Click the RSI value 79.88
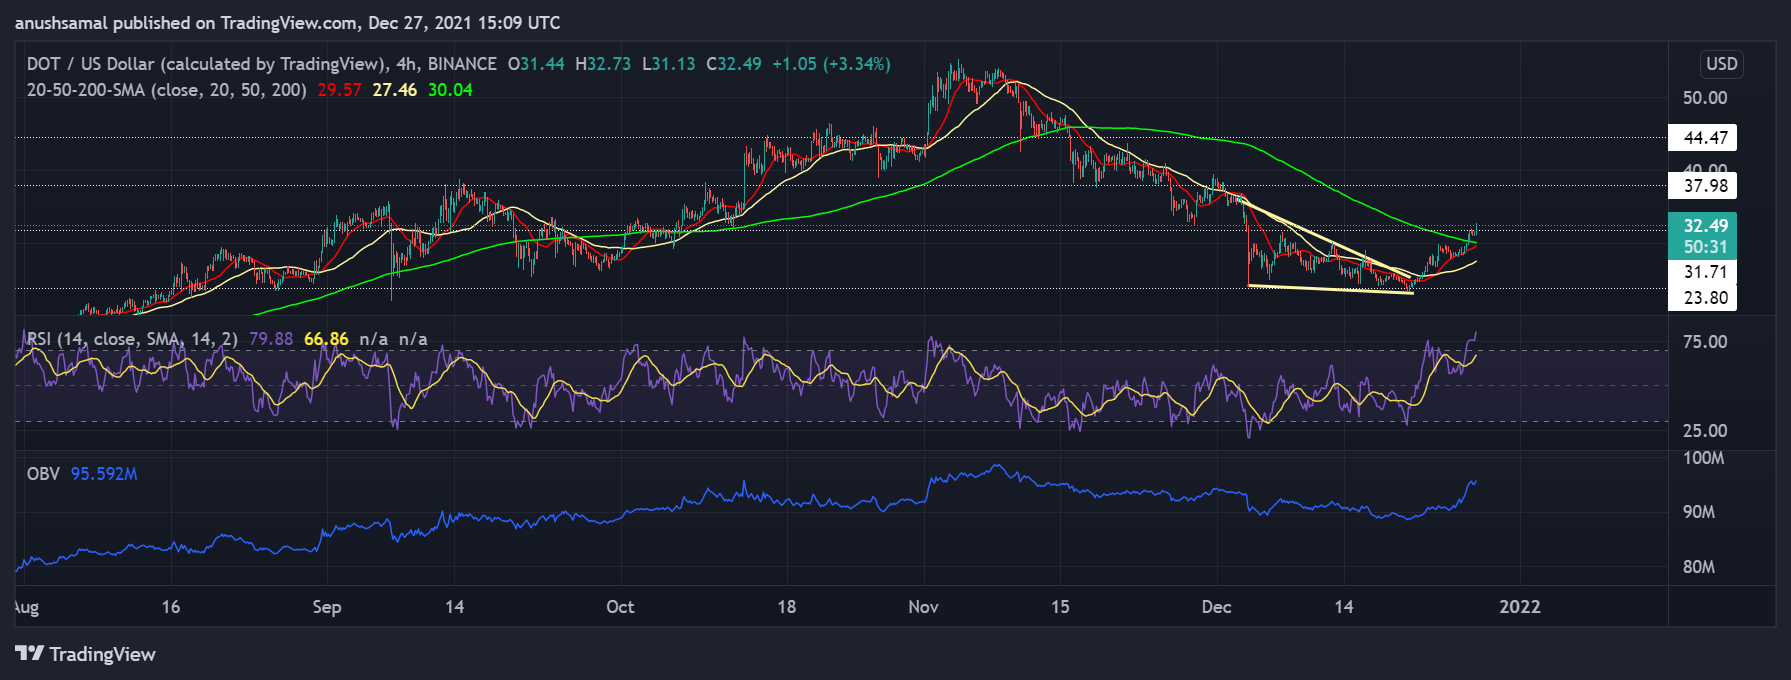This screenshot has width=1791, height=680. 271,339
